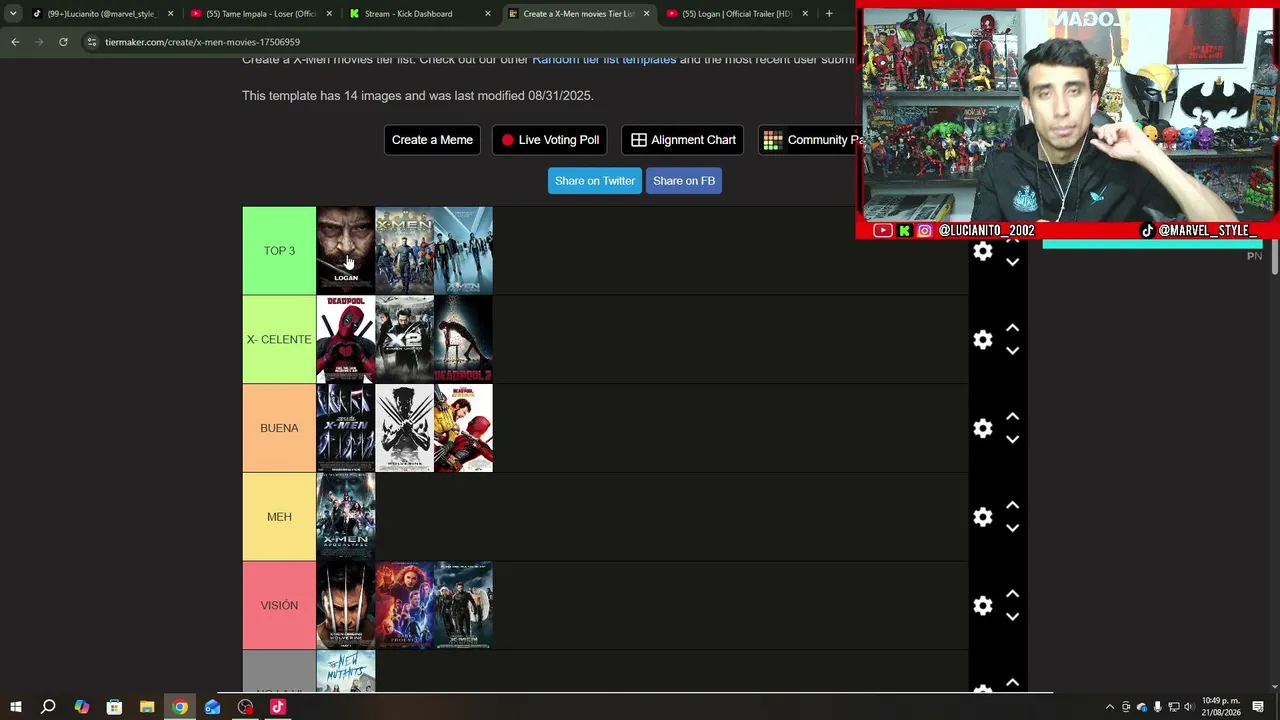Open settings gear for VISIÓN tier
This screenshot has height=720, width=1280.
click(983, 606)
